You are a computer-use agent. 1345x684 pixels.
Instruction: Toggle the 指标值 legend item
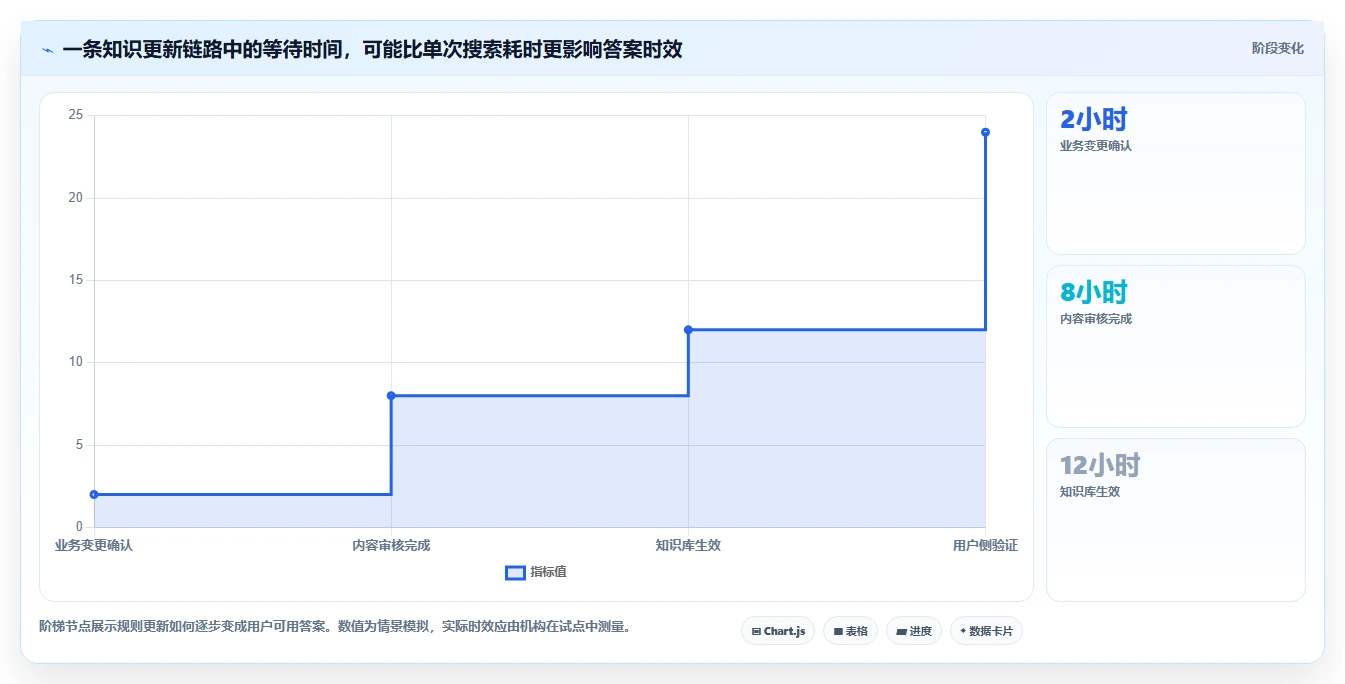pyautogui.click(x=536, y=572)
